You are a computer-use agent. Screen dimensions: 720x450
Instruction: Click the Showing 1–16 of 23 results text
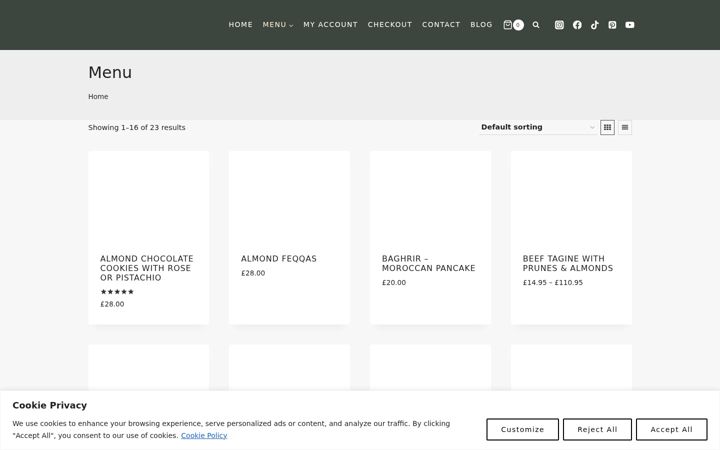[x=137, y=128]
